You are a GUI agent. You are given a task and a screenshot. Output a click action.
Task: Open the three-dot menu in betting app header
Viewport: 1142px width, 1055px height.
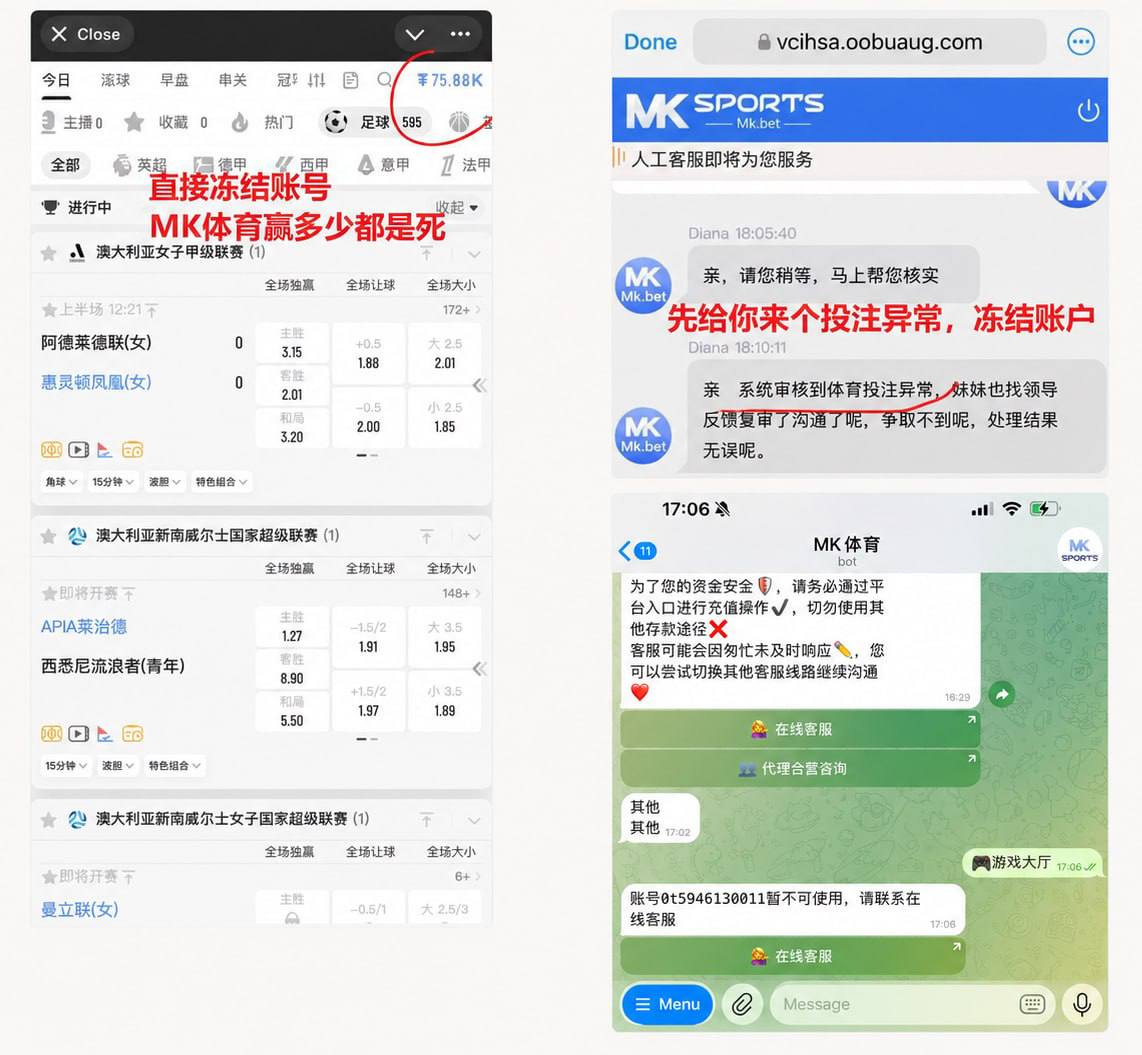(460, 34)
